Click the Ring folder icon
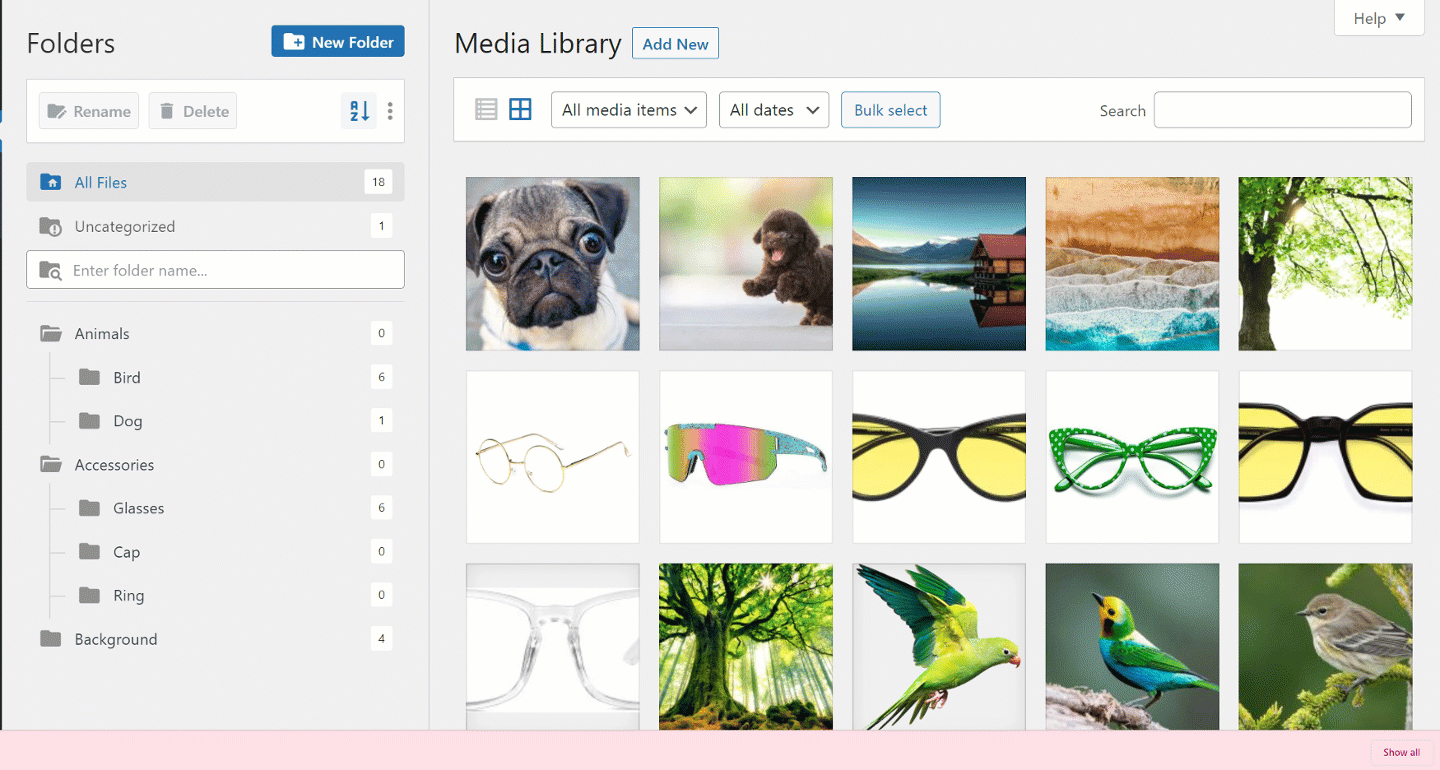 click(x=90, y=595)
